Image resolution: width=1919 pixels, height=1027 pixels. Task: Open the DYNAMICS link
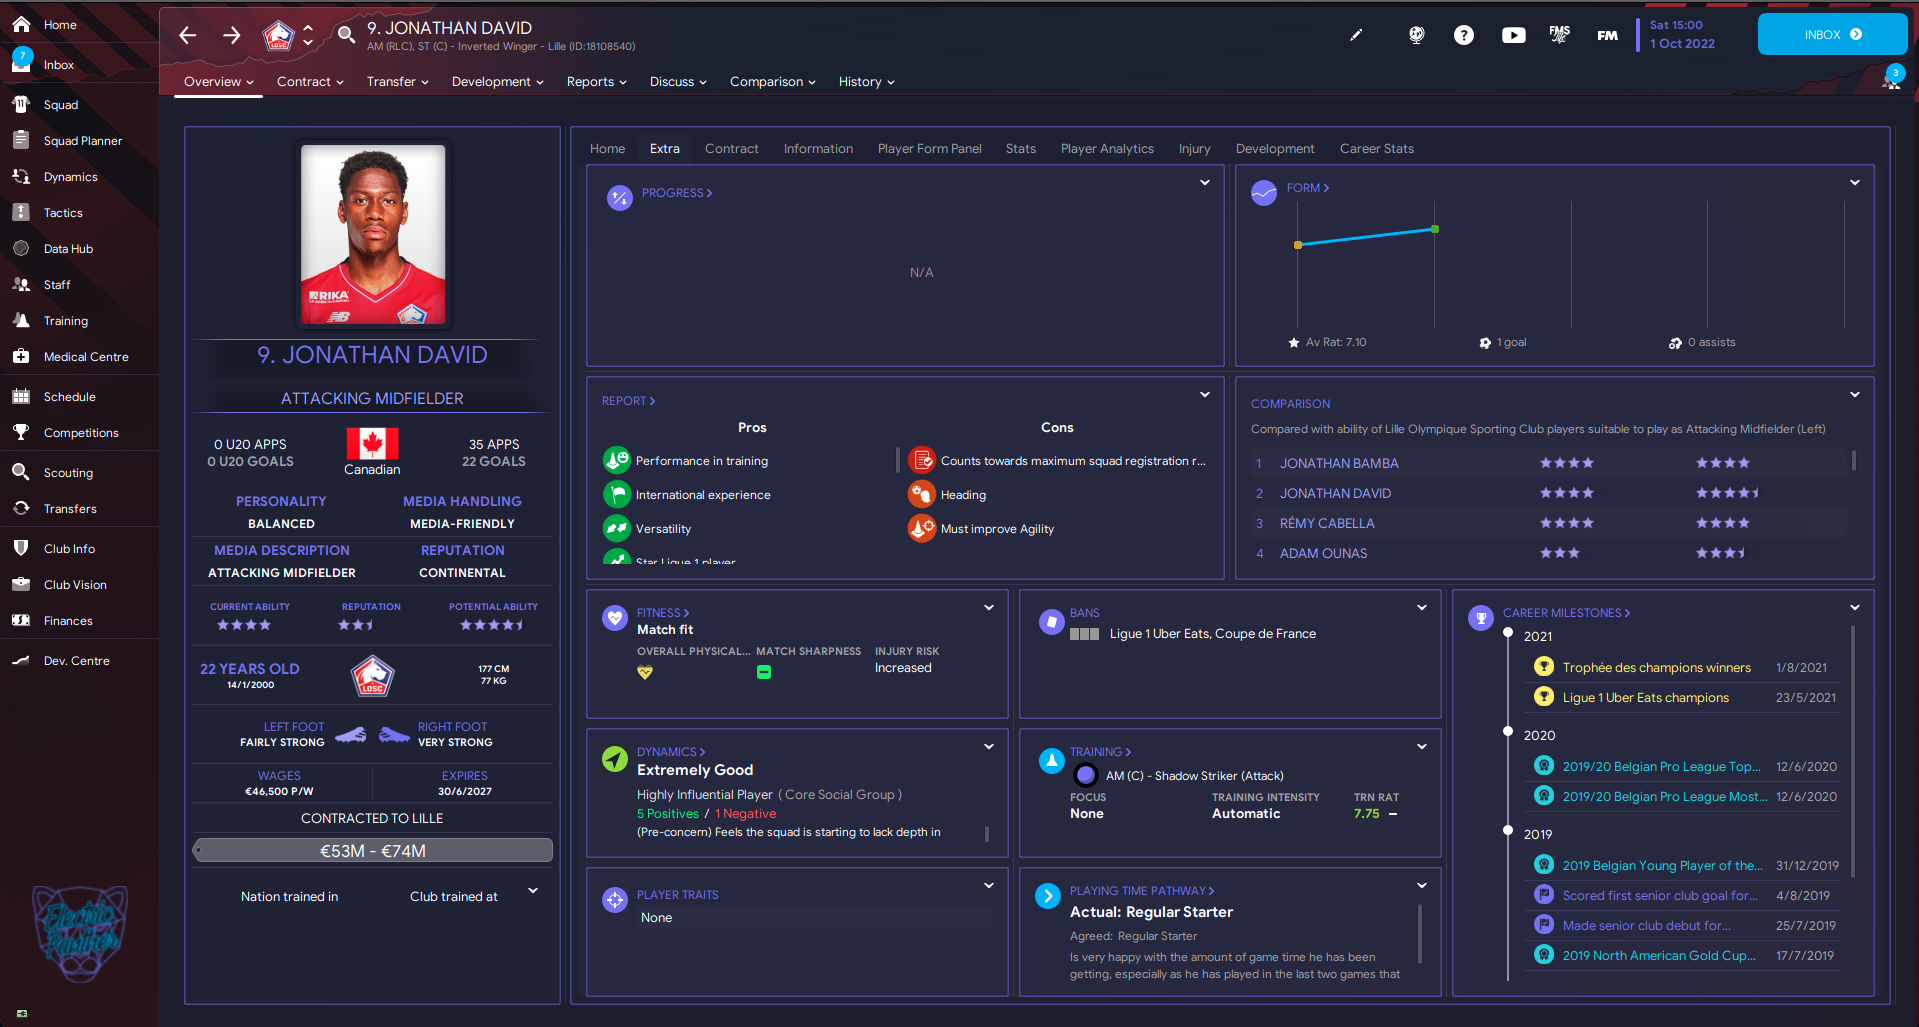[671, 752]
